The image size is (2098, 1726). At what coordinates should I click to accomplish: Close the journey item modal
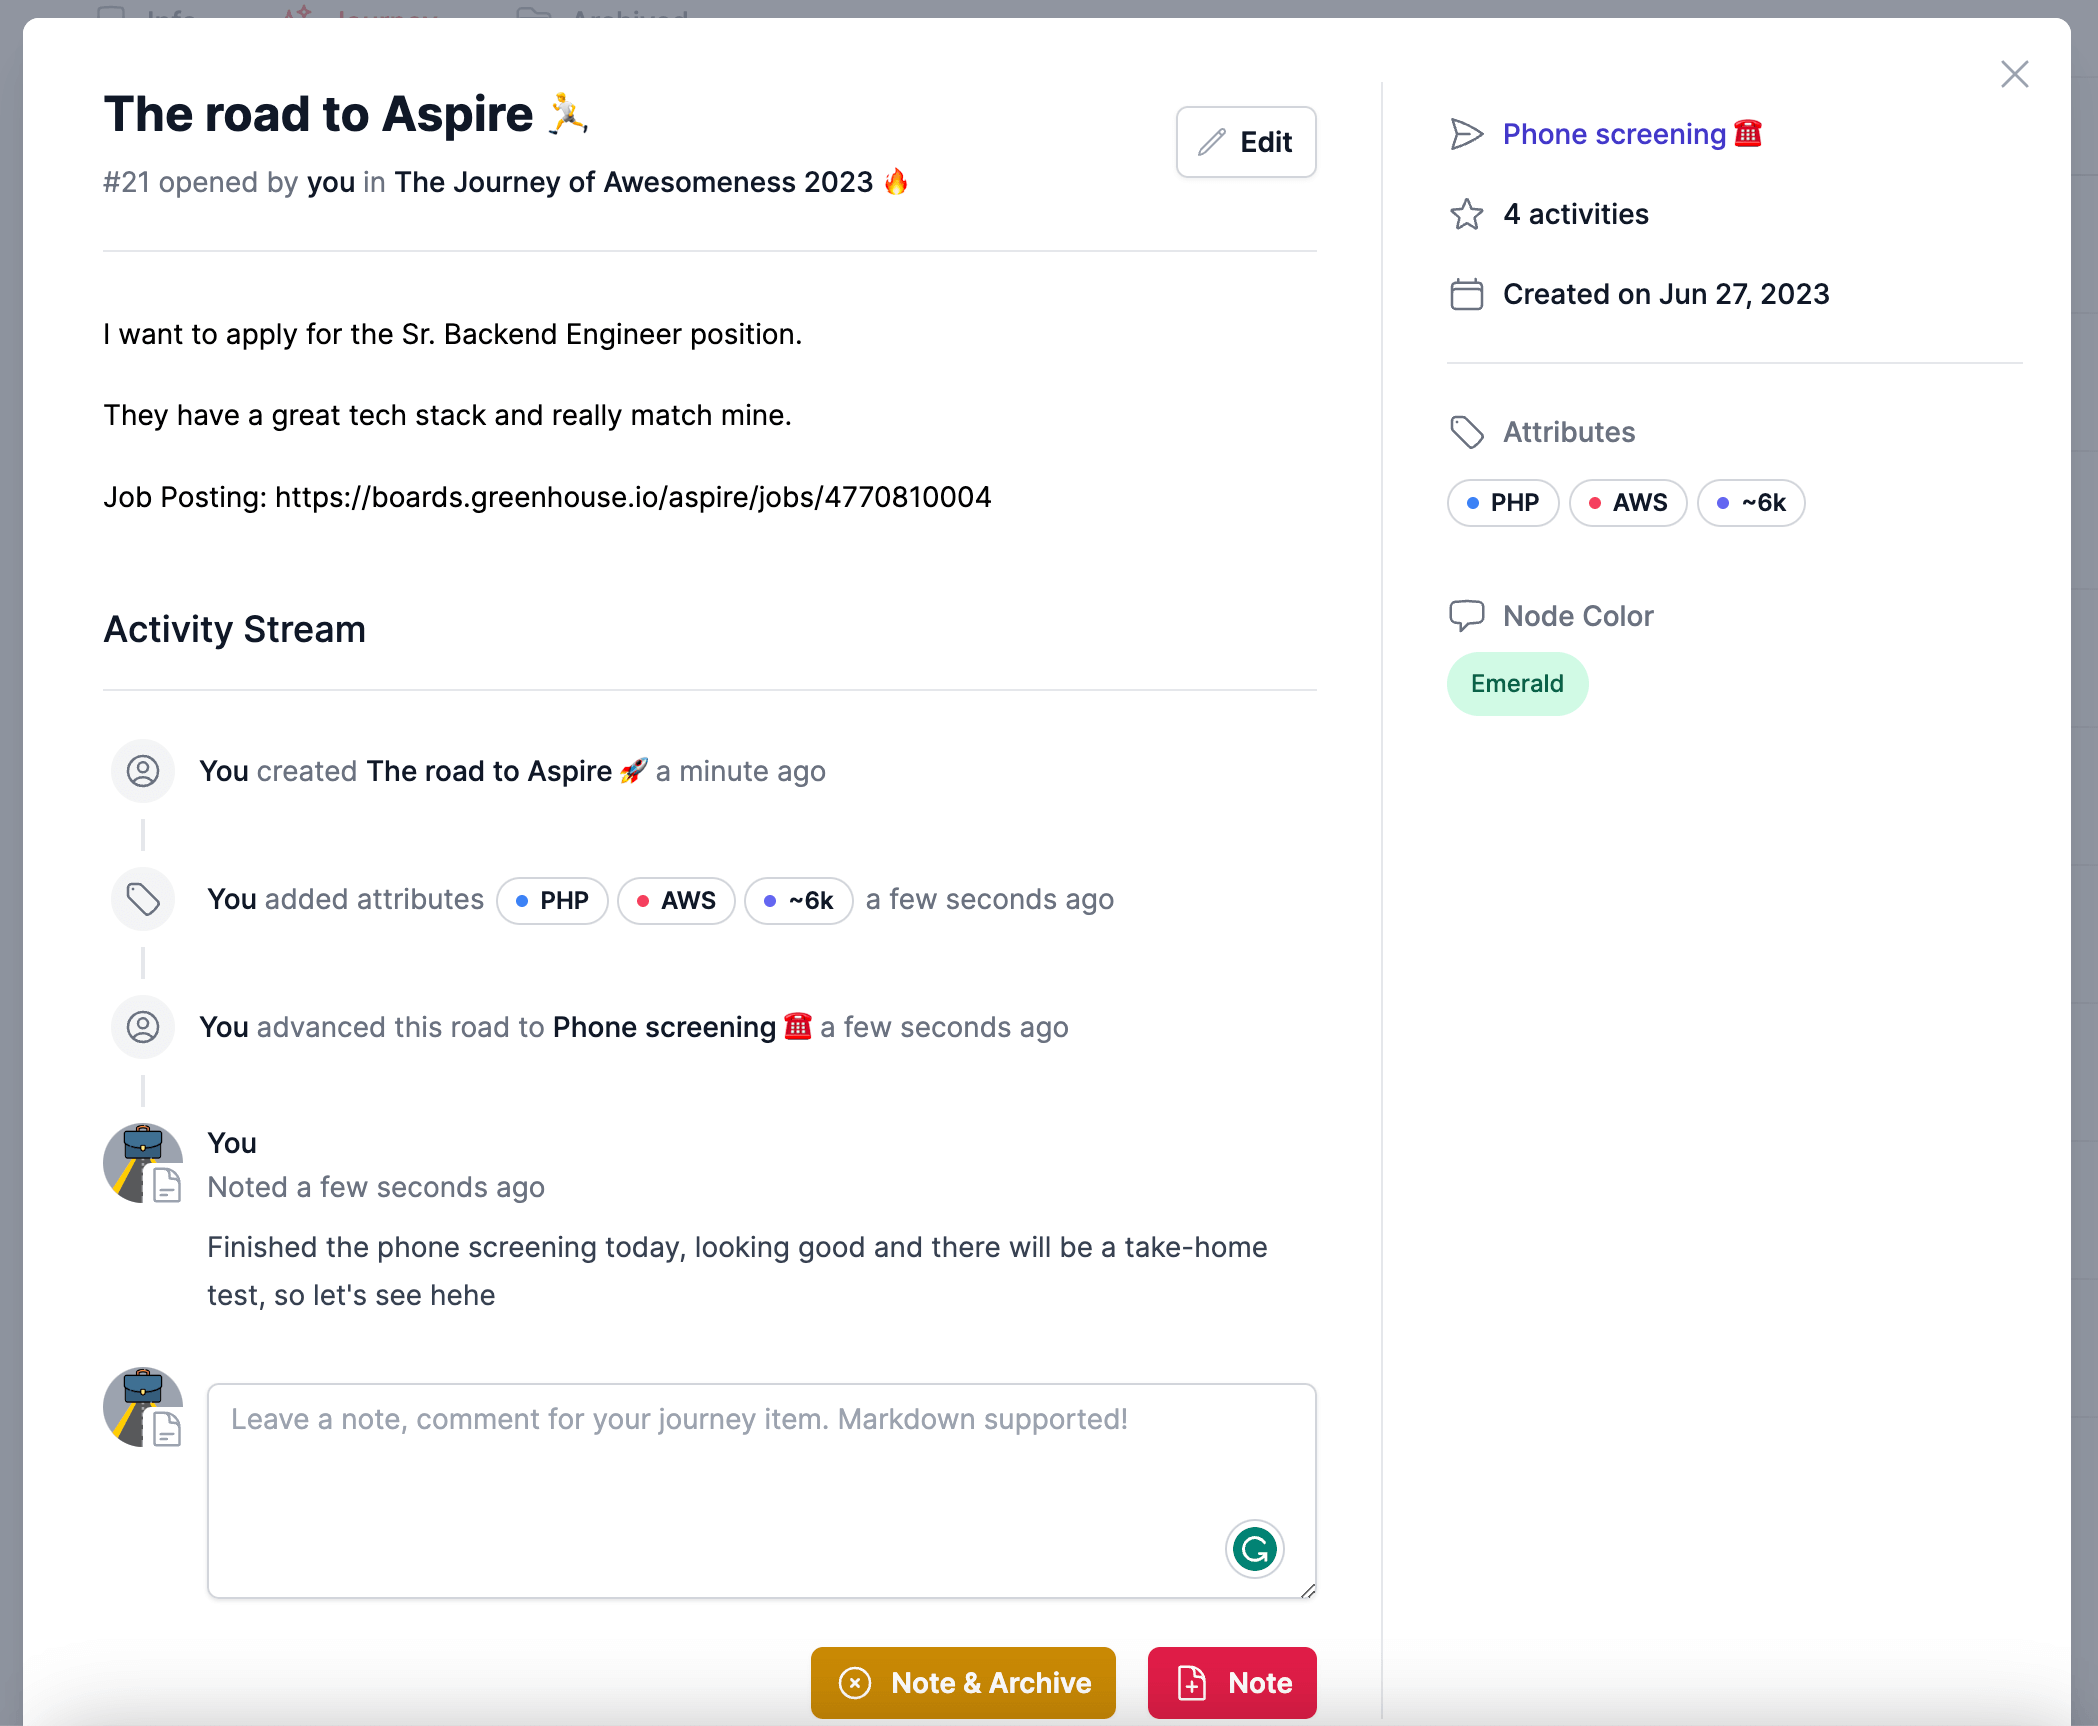coord(2014,74)
